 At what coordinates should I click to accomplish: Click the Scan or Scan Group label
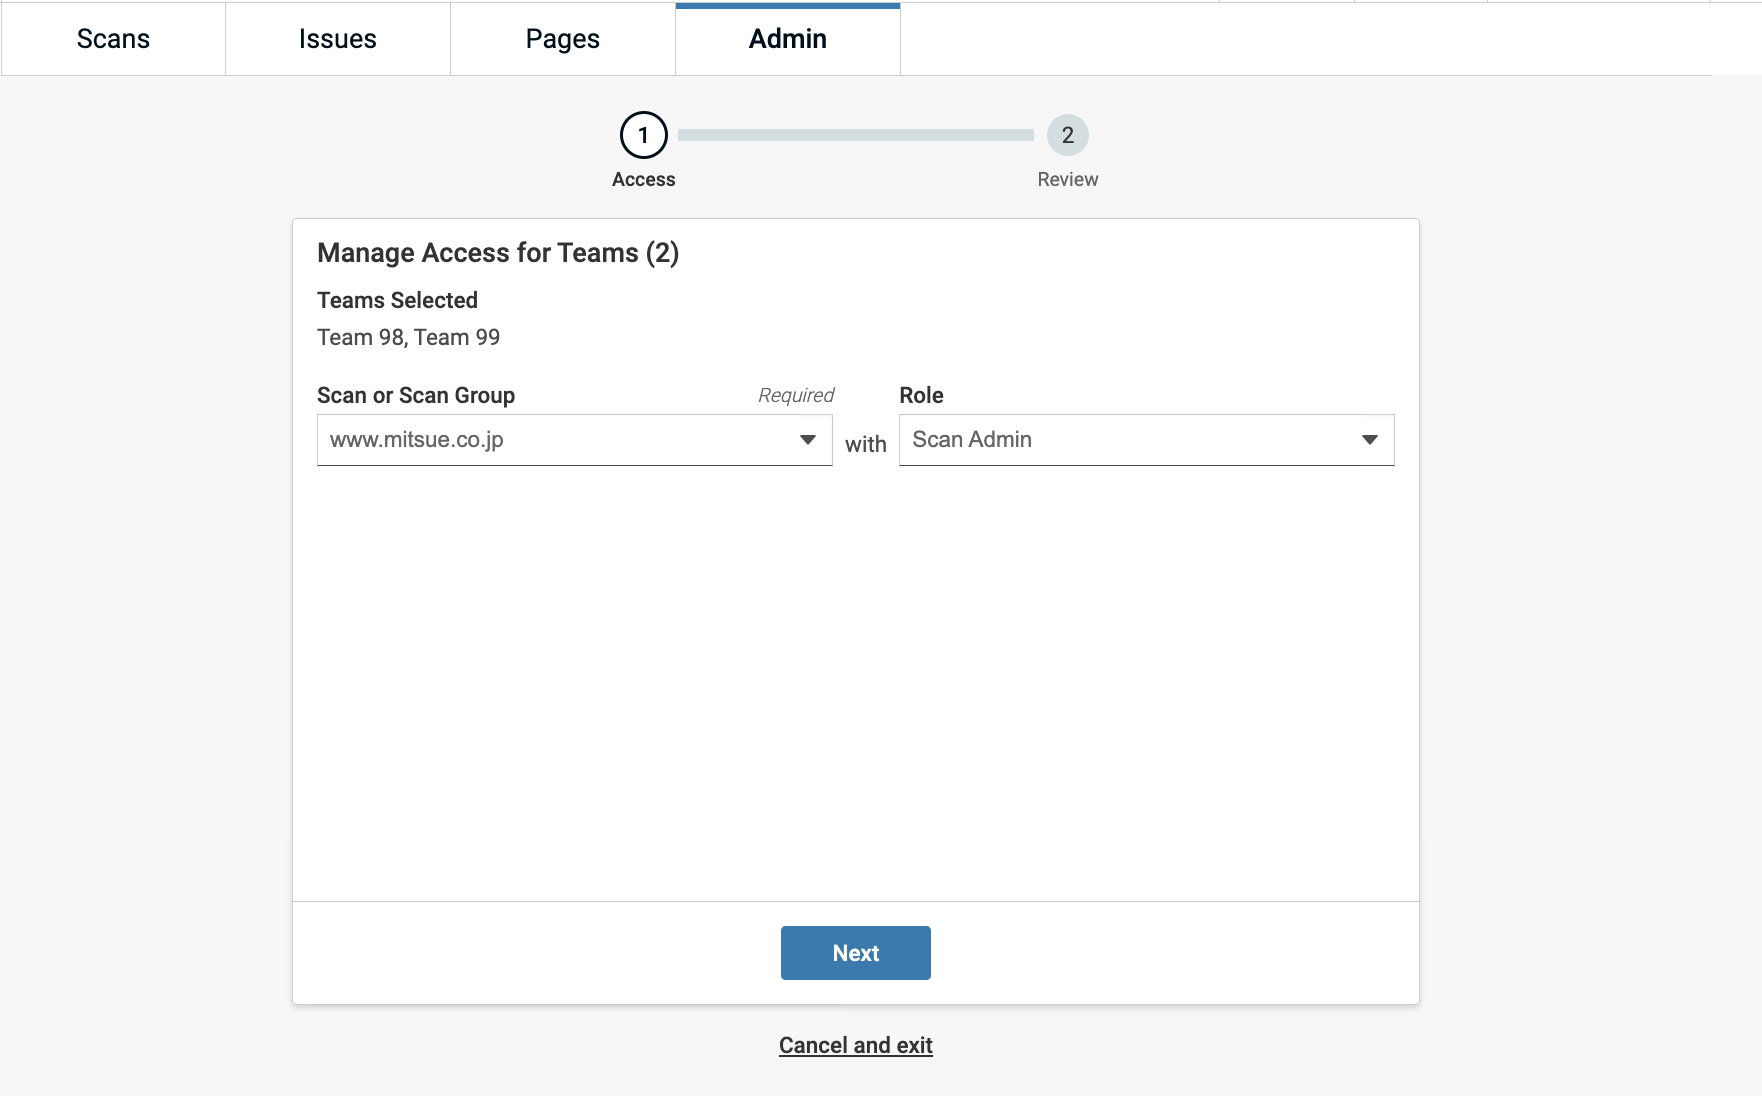point(416,395)
